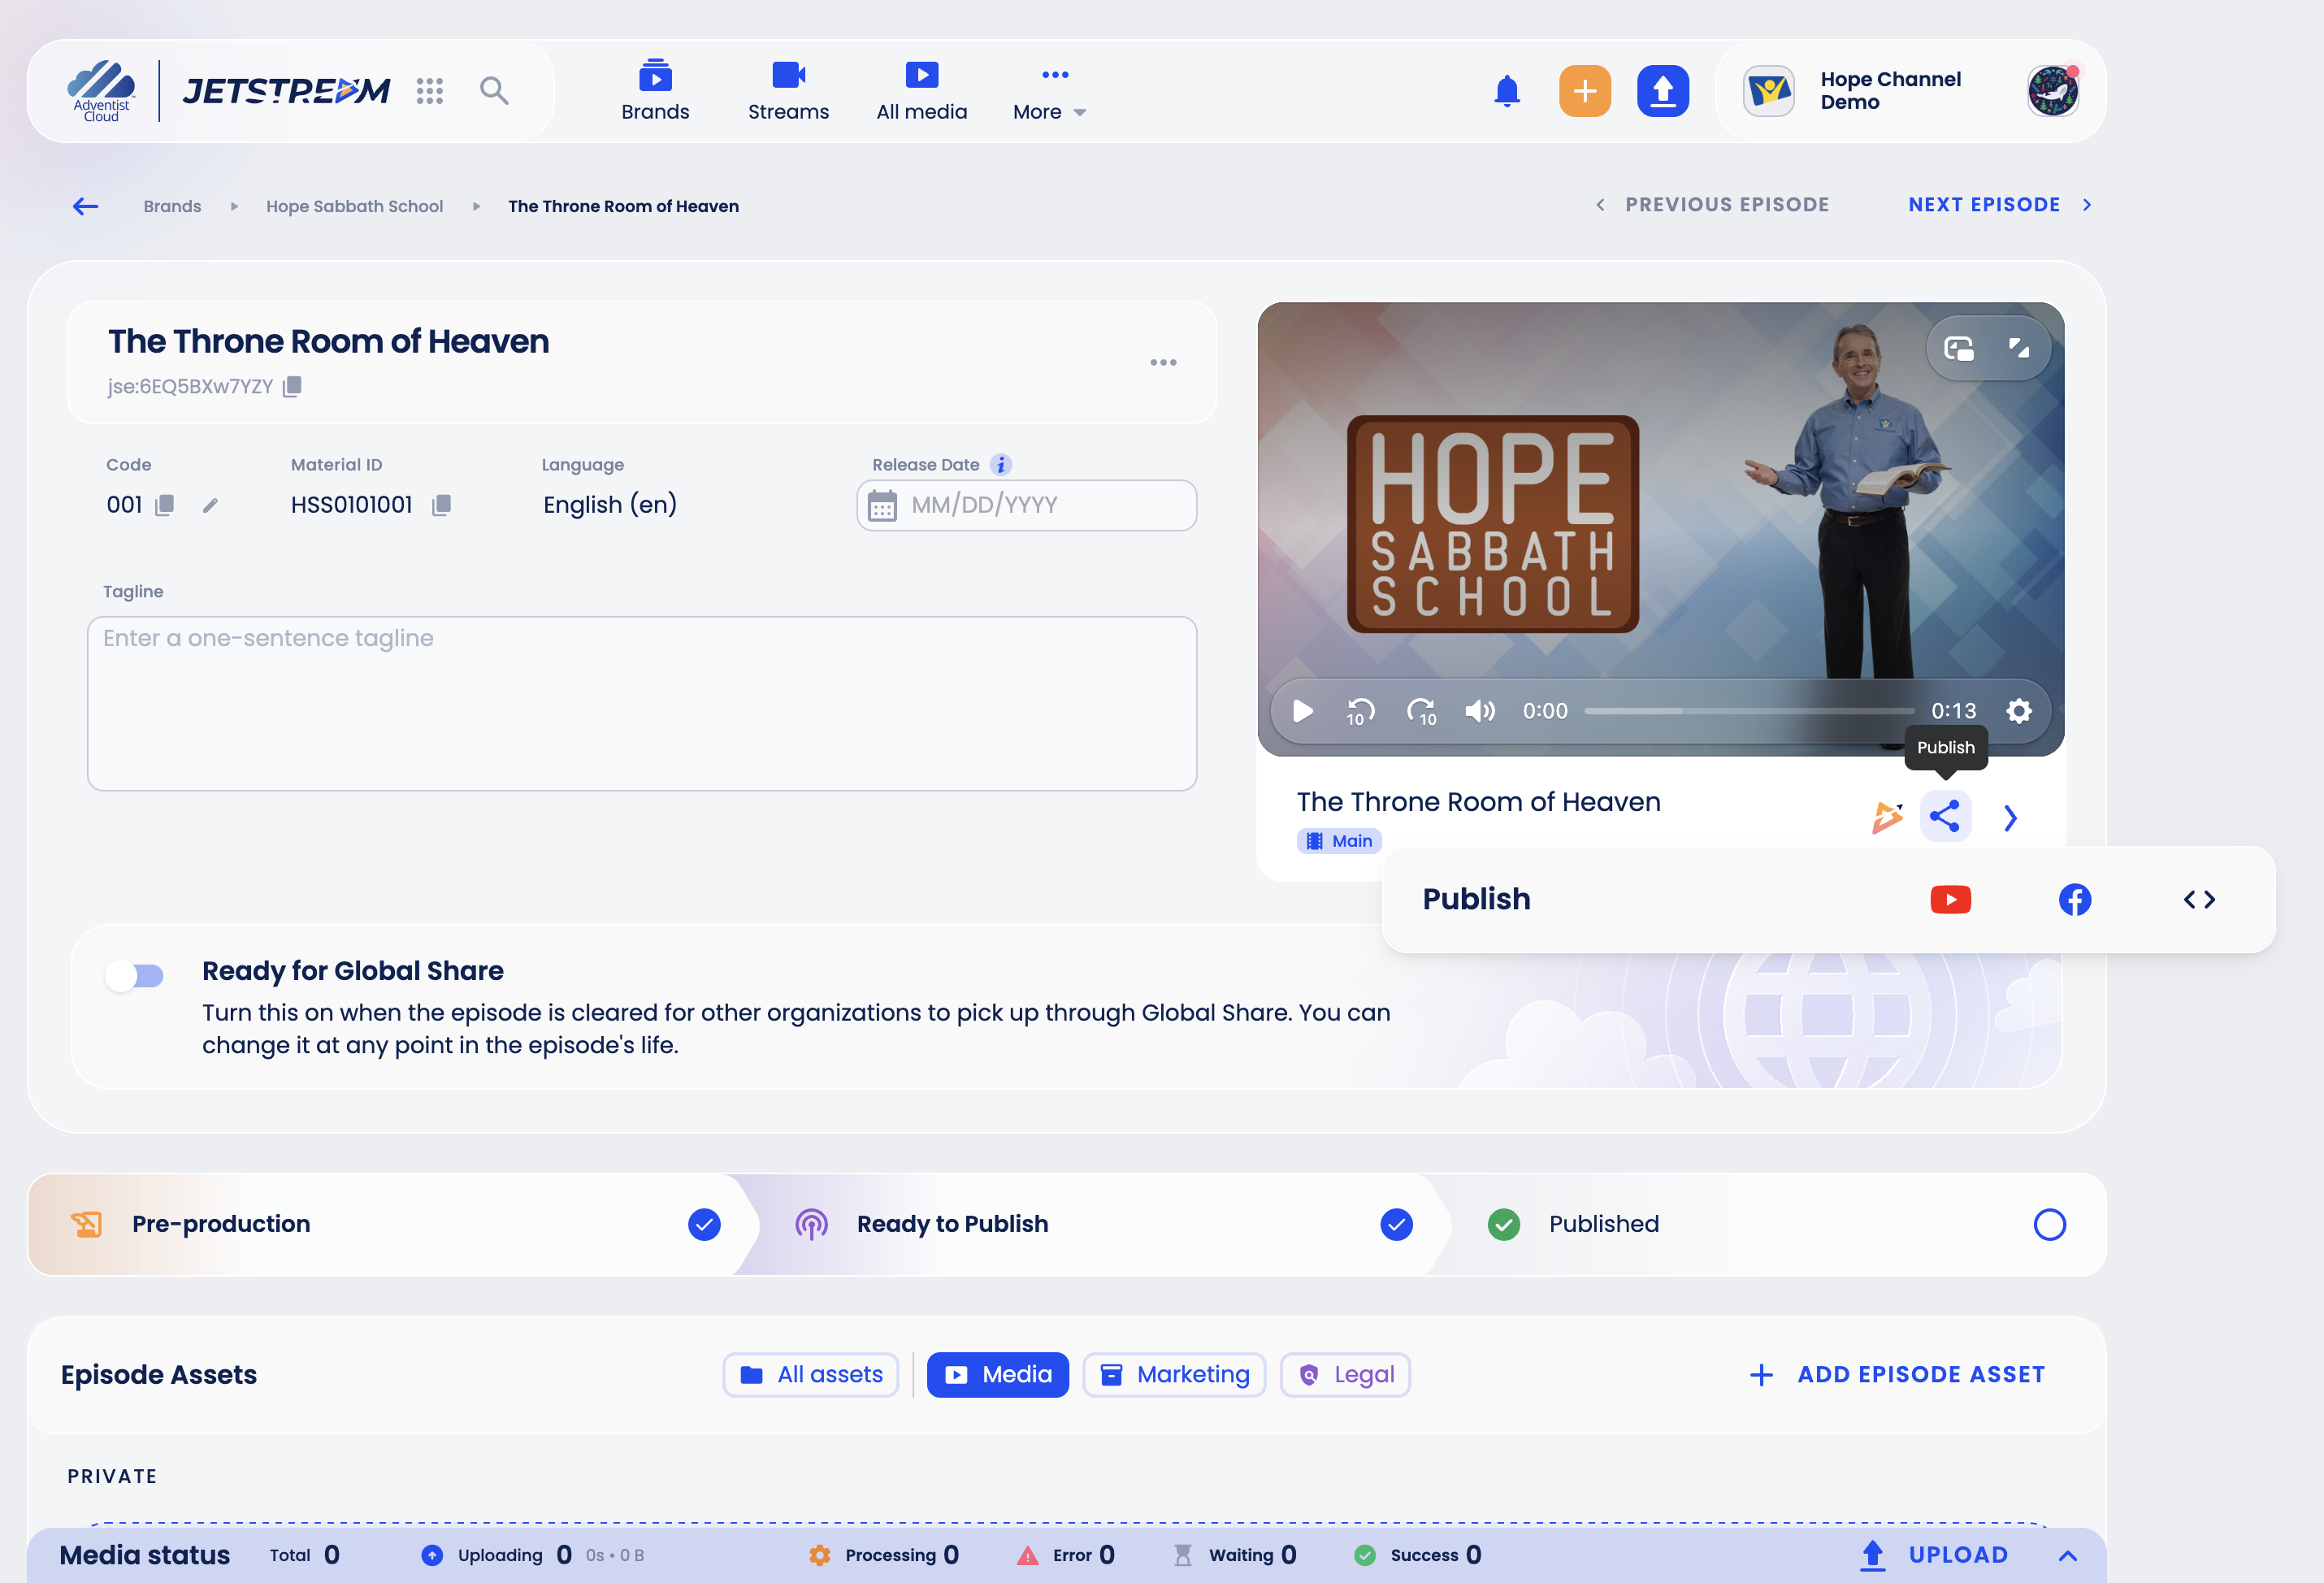Viewport: 2324px width, 1583px height.
Task: Go back with the left arrow
Action: click(x=86, y=206)
